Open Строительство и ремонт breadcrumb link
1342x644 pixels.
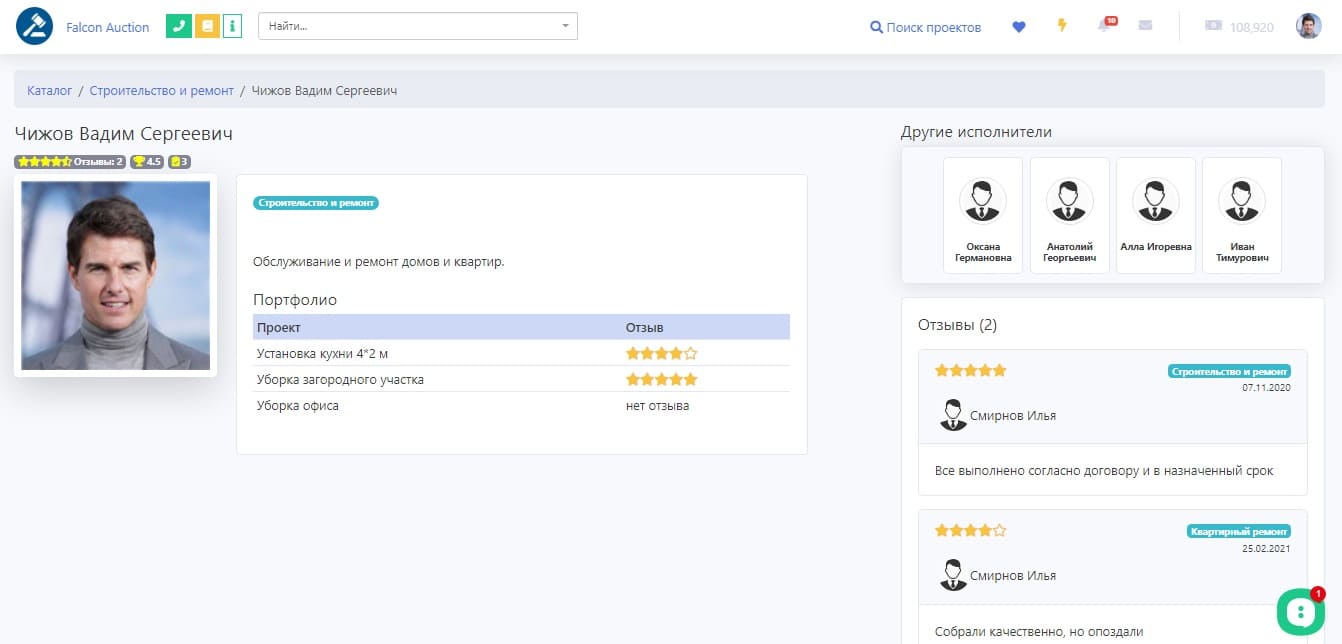161,90
